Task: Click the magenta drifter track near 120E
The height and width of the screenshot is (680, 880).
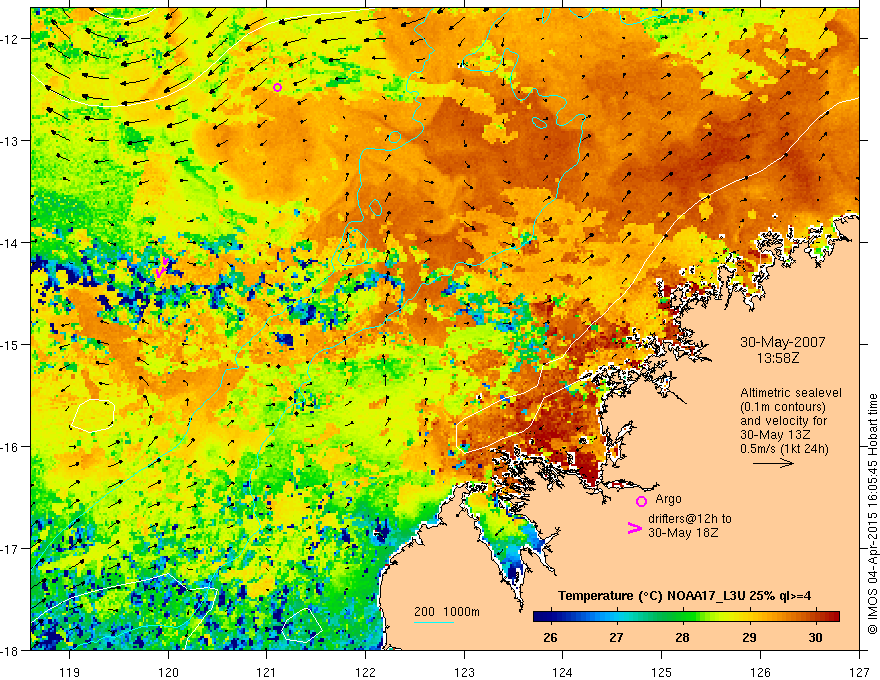Action: (x=161, y=268)
